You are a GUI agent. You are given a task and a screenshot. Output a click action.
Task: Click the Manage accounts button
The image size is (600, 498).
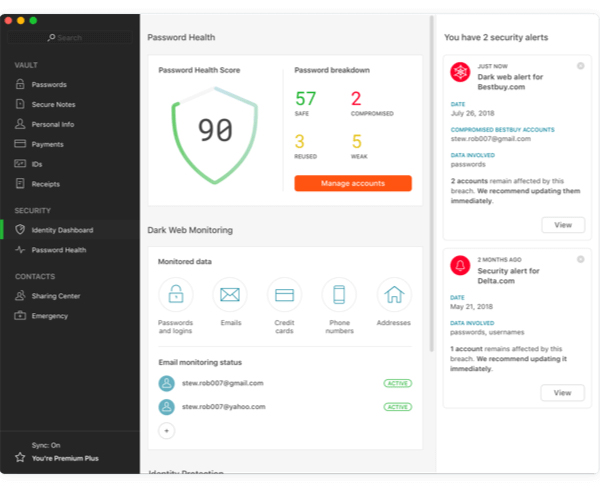tap(353, 183)
